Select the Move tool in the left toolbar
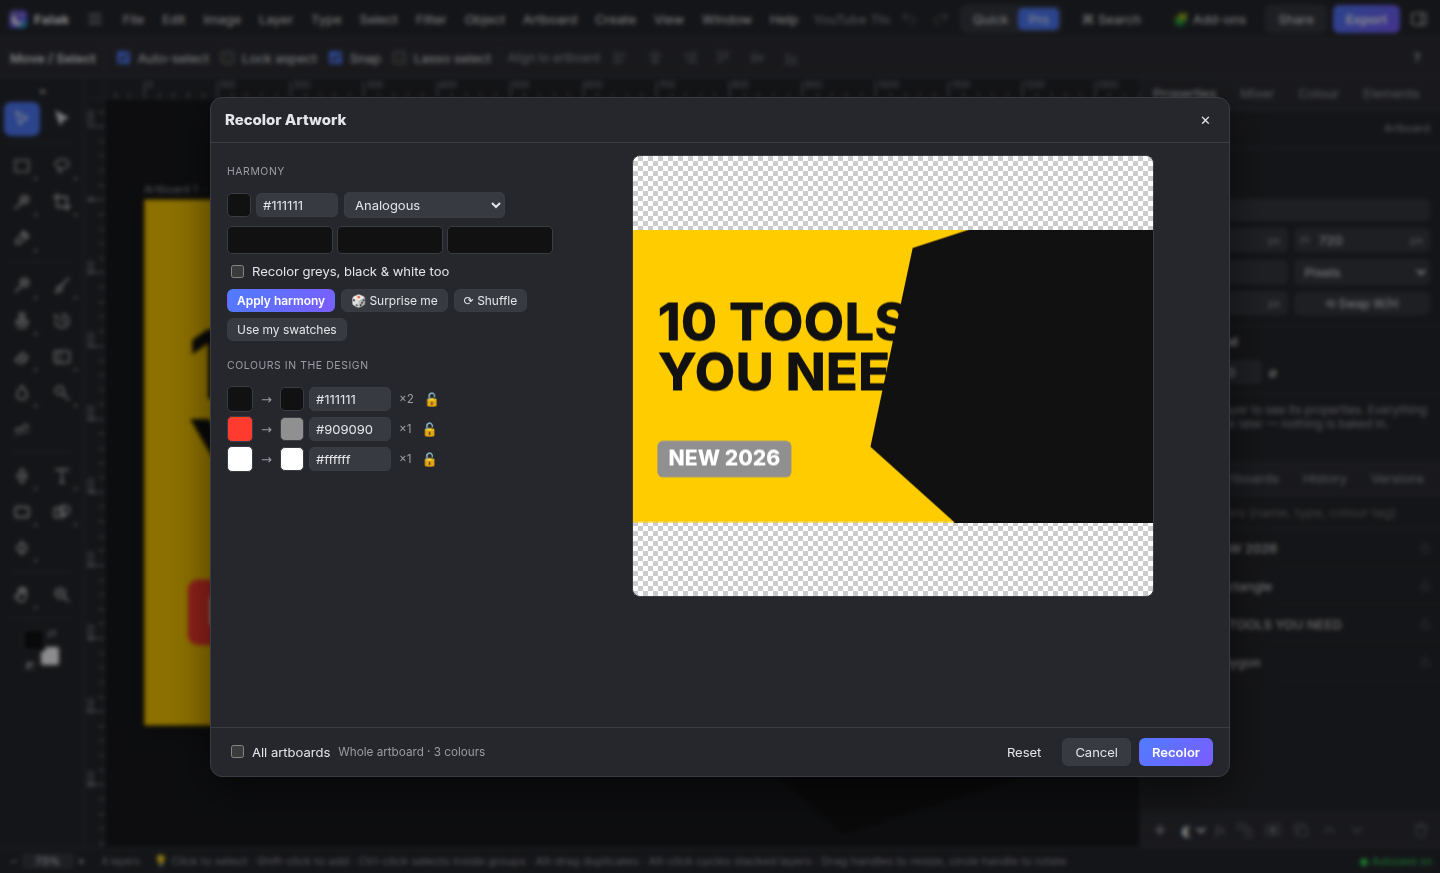Viewport: 1440px width, 873px height. pos(22,119)
